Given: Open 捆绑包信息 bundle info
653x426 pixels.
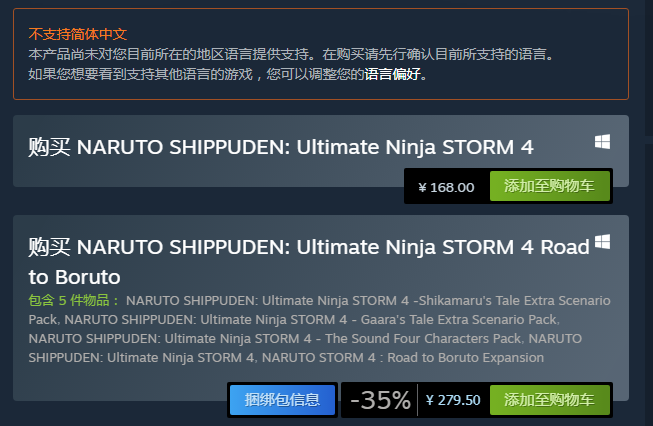Looking at the screenshot, I should coord(282,400).
